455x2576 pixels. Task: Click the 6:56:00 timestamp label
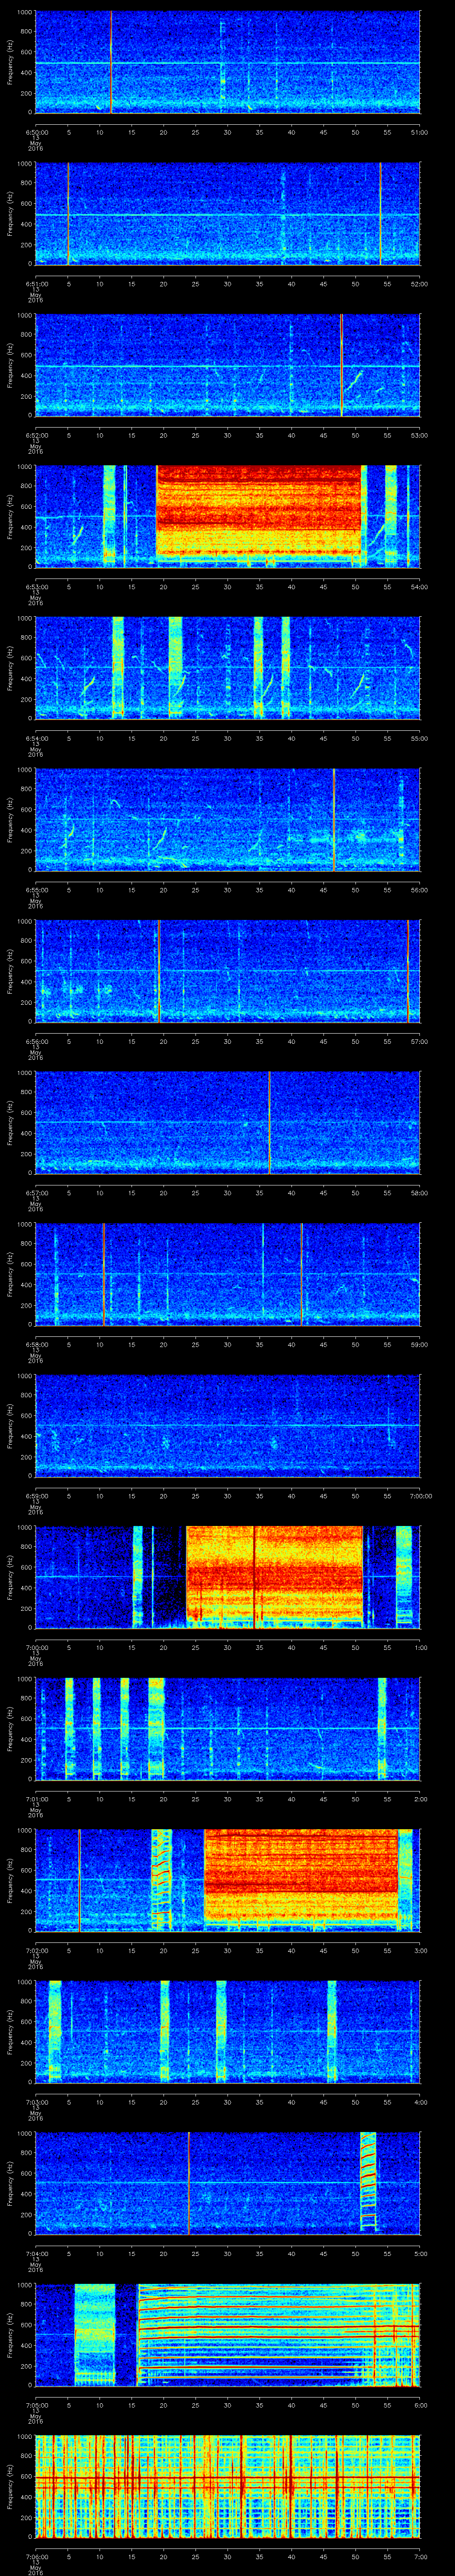tap(36, 1041)
